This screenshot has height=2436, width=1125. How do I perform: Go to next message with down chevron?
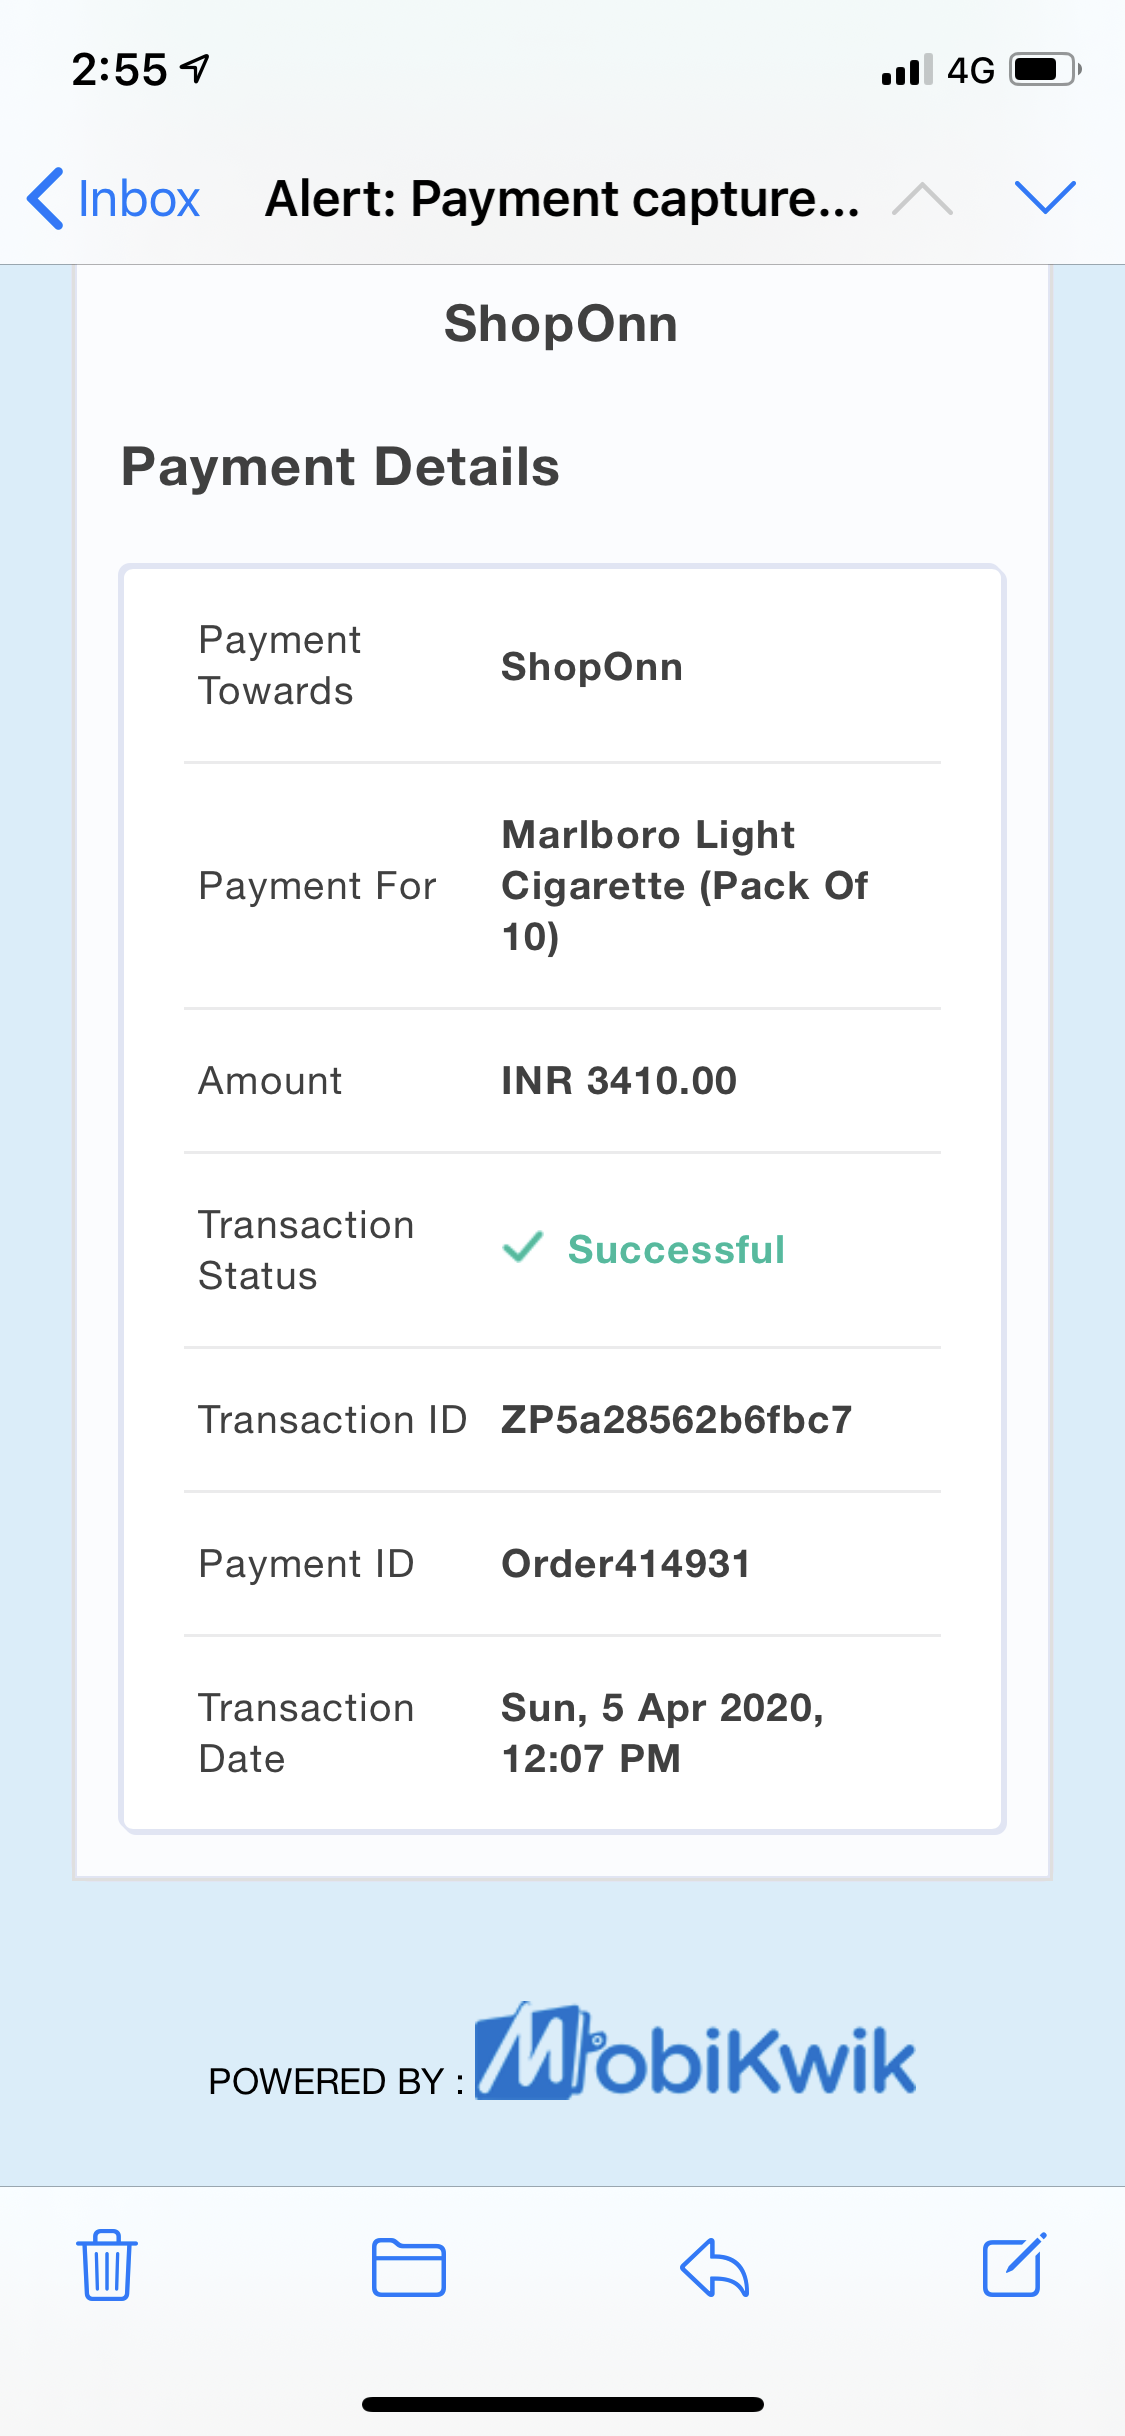point(1045,197)
